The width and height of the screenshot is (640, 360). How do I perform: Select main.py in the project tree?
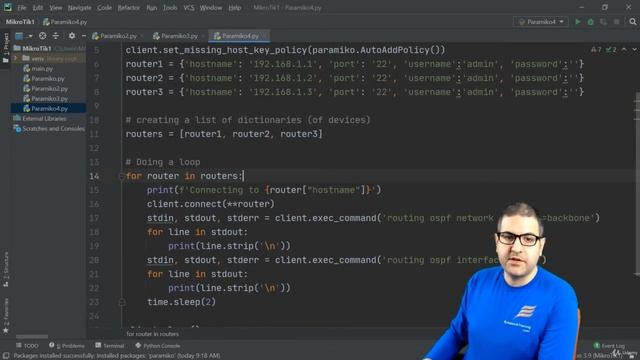[42, 69]
